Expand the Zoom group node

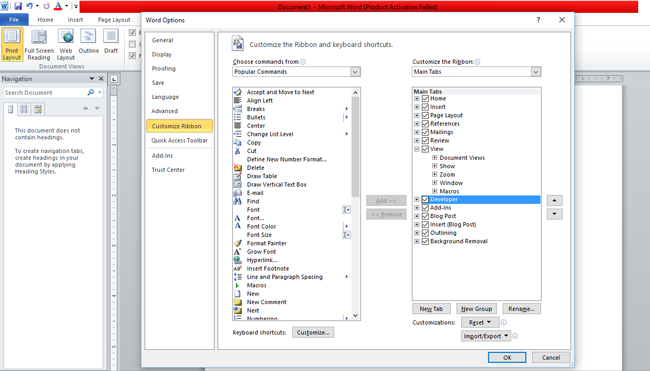pos(434,175)
